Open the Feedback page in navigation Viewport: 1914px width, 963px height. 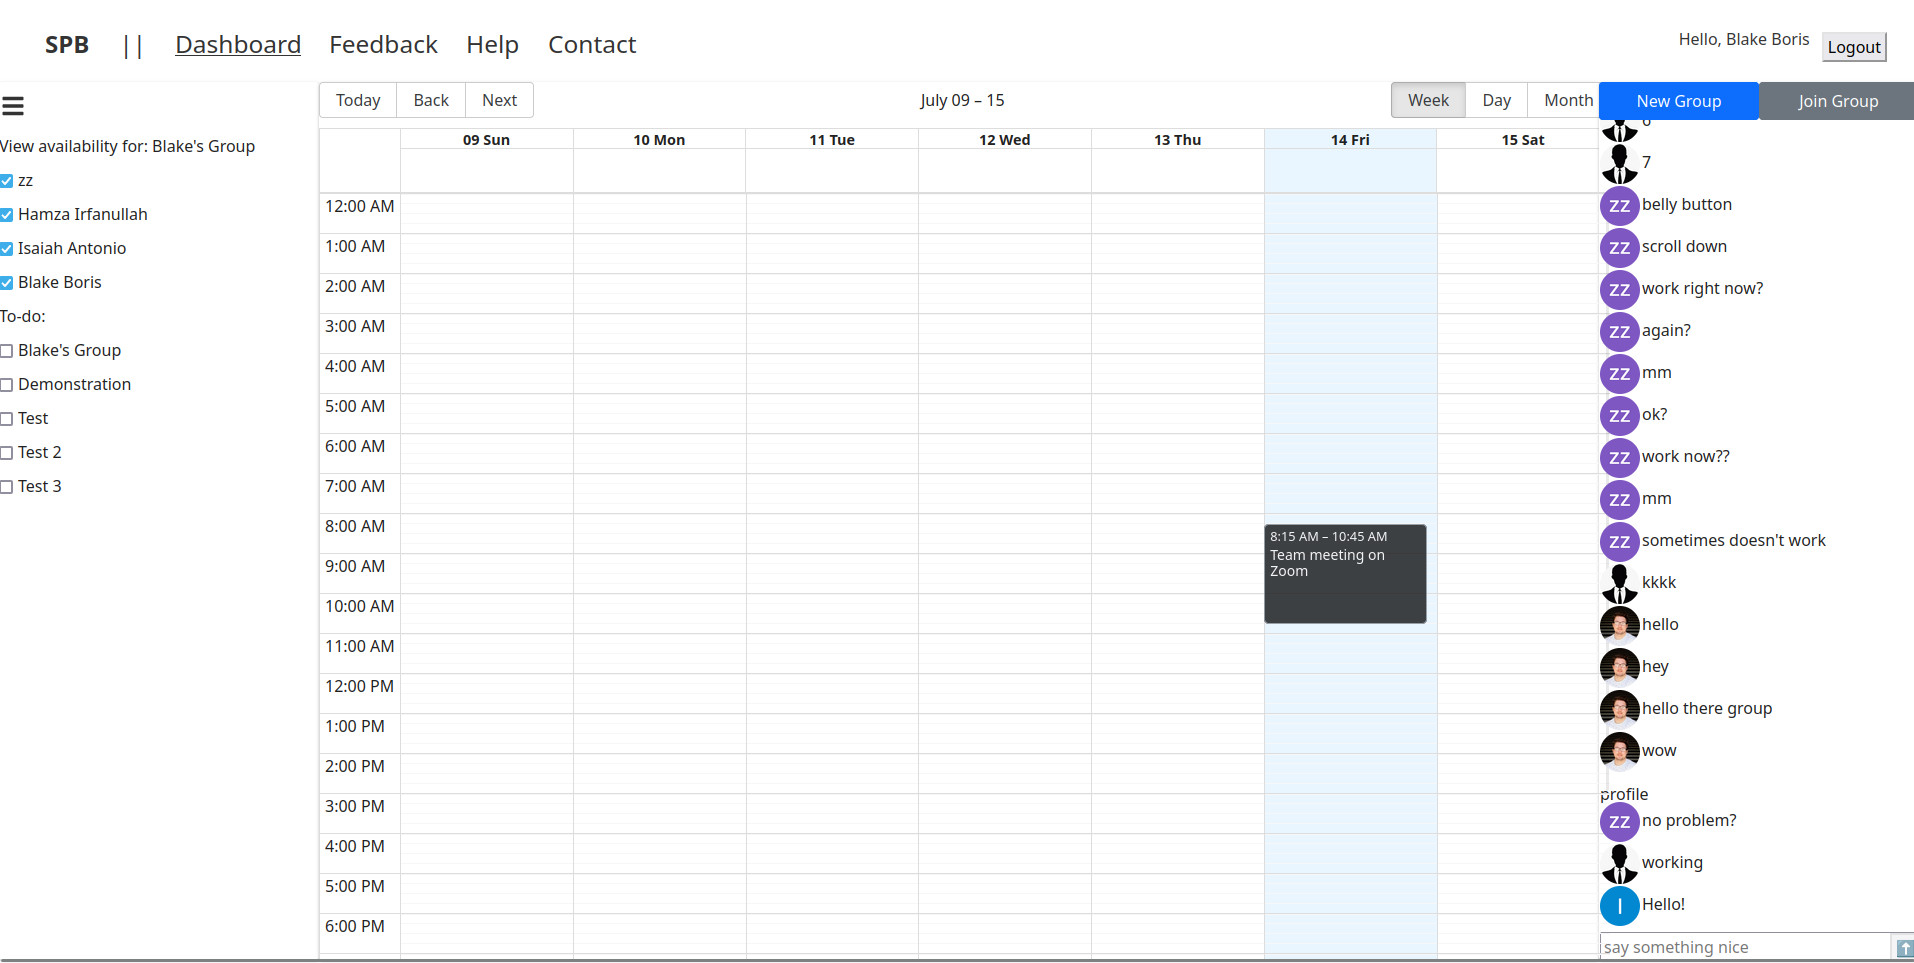(383, 45)
